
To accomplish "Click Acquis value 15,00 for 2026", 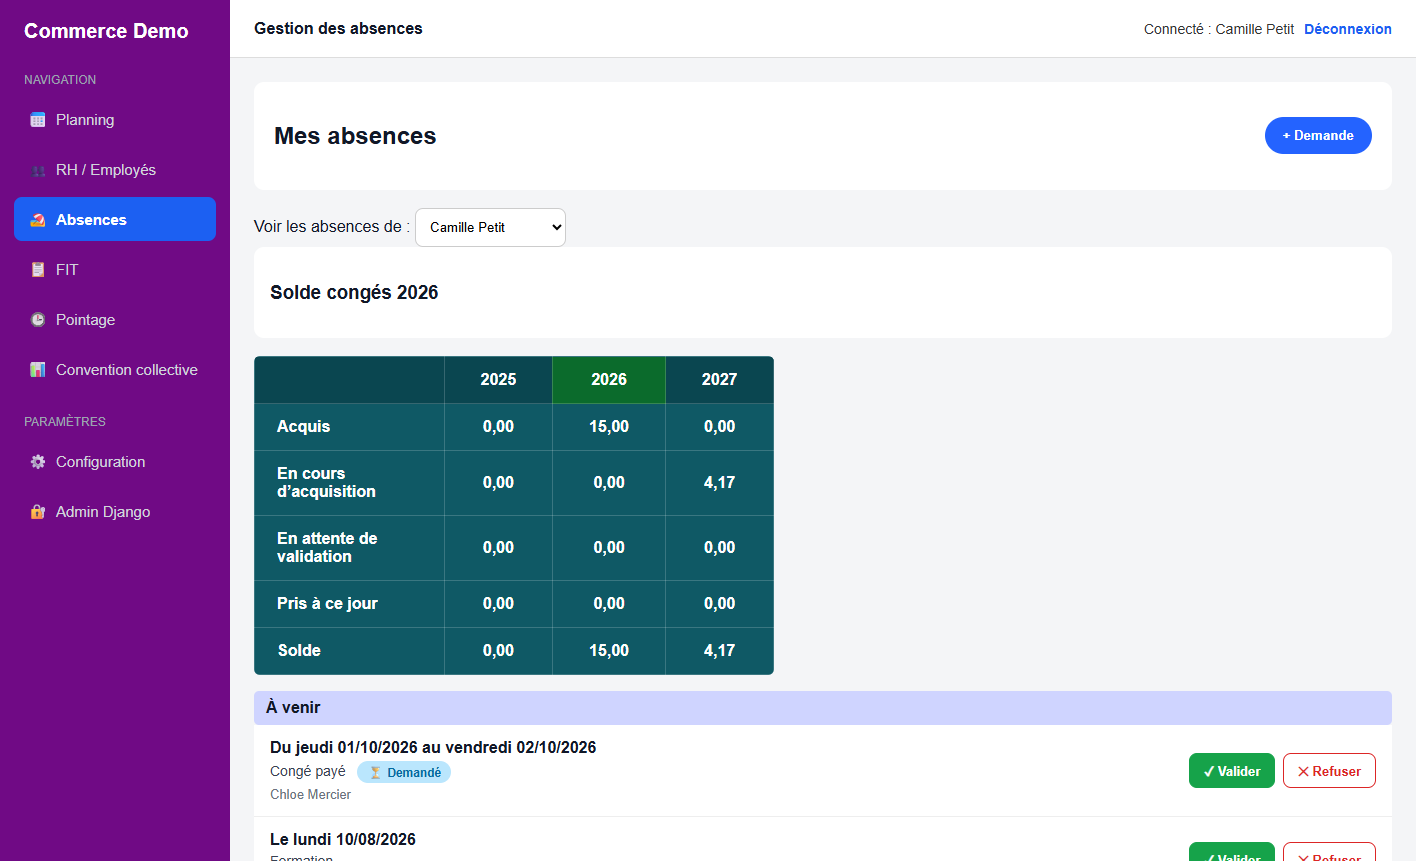I will (x=609, y=427).
